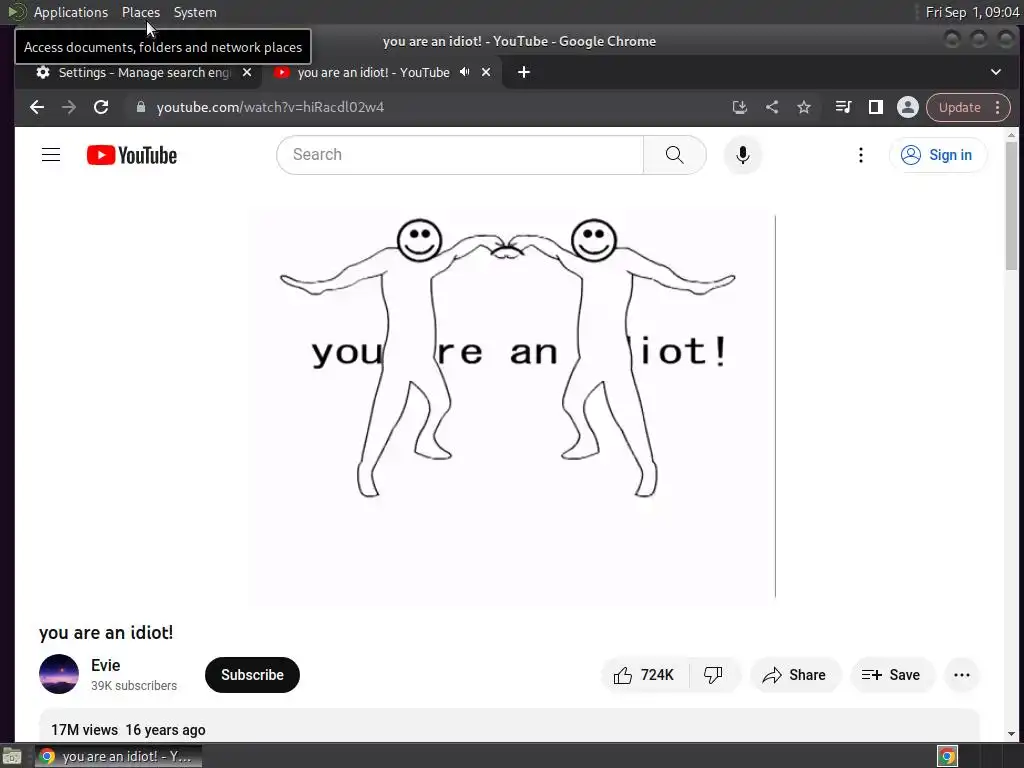Open a new tab with plus button
This screenshot has height=768, width=1024.
524,72
